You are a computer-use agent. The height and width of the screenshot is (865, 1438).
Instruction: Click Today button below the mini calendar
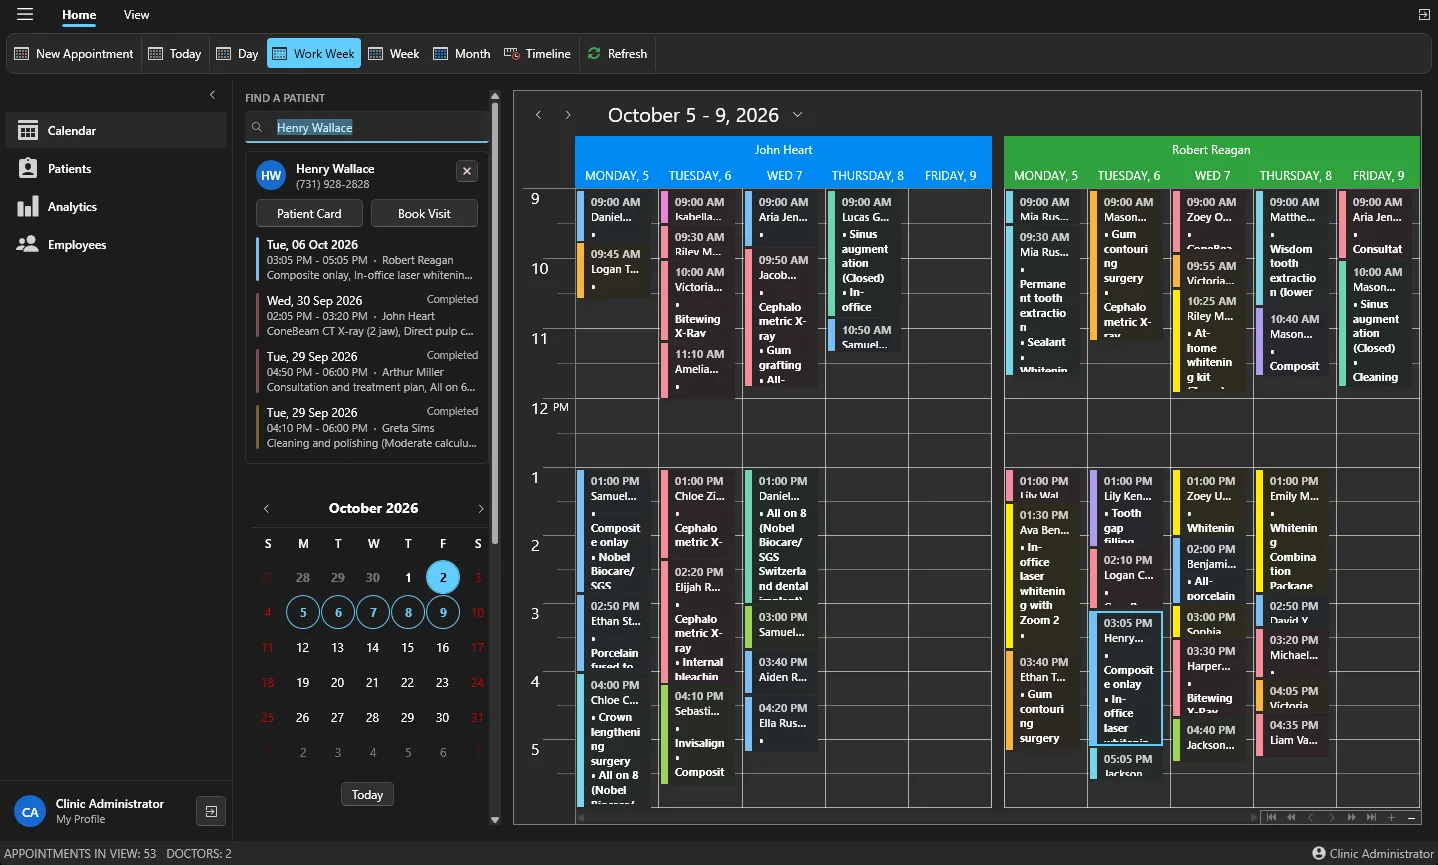coord(367,794)
